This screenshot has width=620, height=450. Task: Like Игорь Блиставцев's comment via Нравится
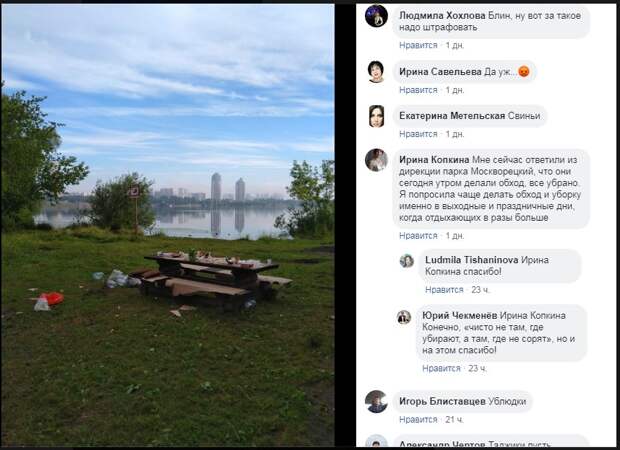click(418, 419)
